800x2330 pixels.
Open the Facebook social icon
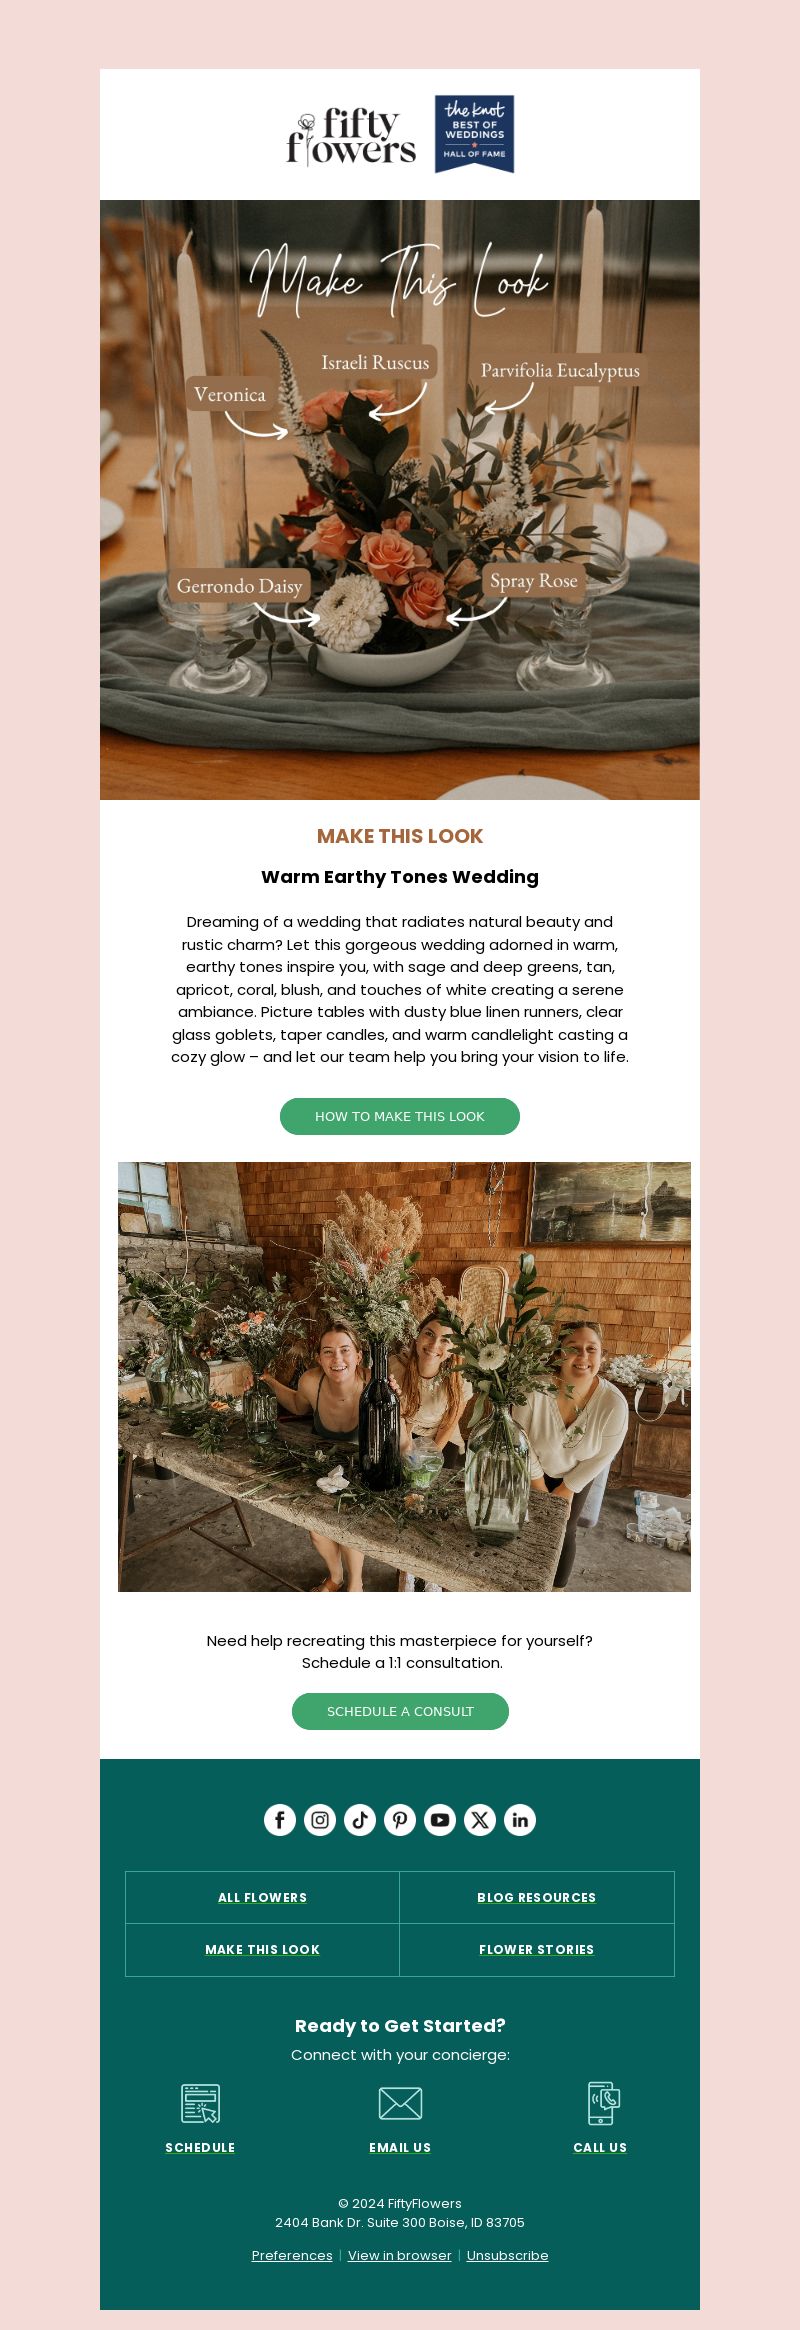[x=280, y=1820]
